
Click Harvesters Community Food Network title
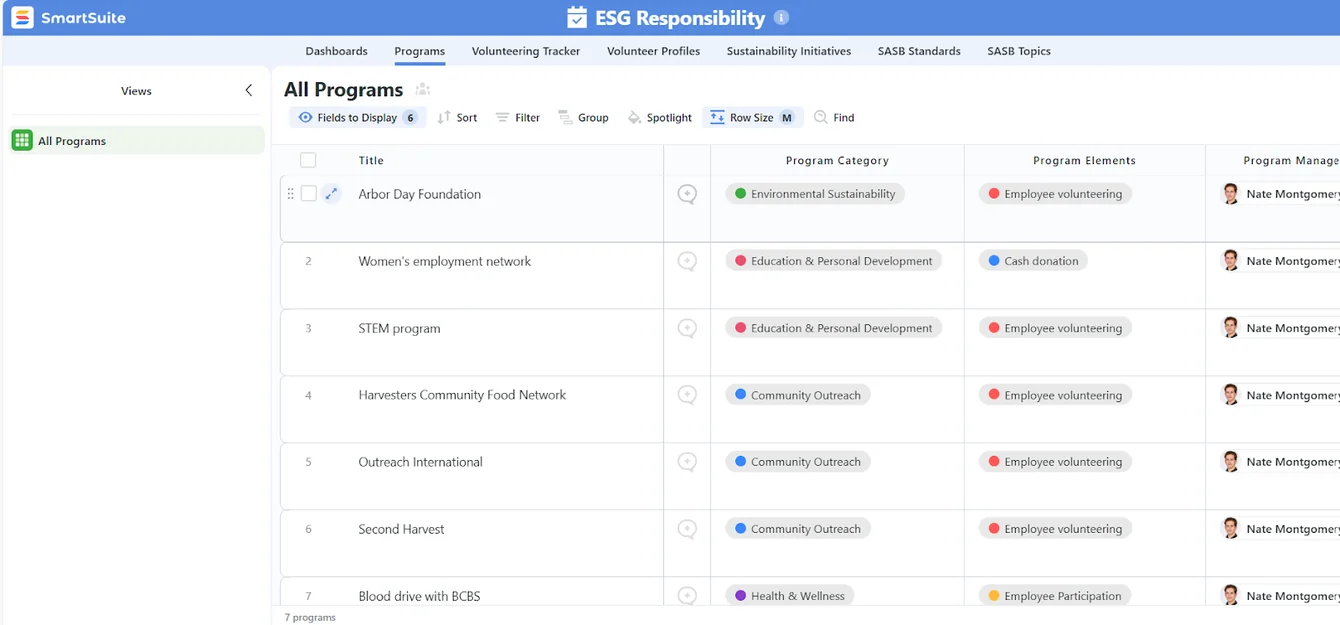point(462,395)
